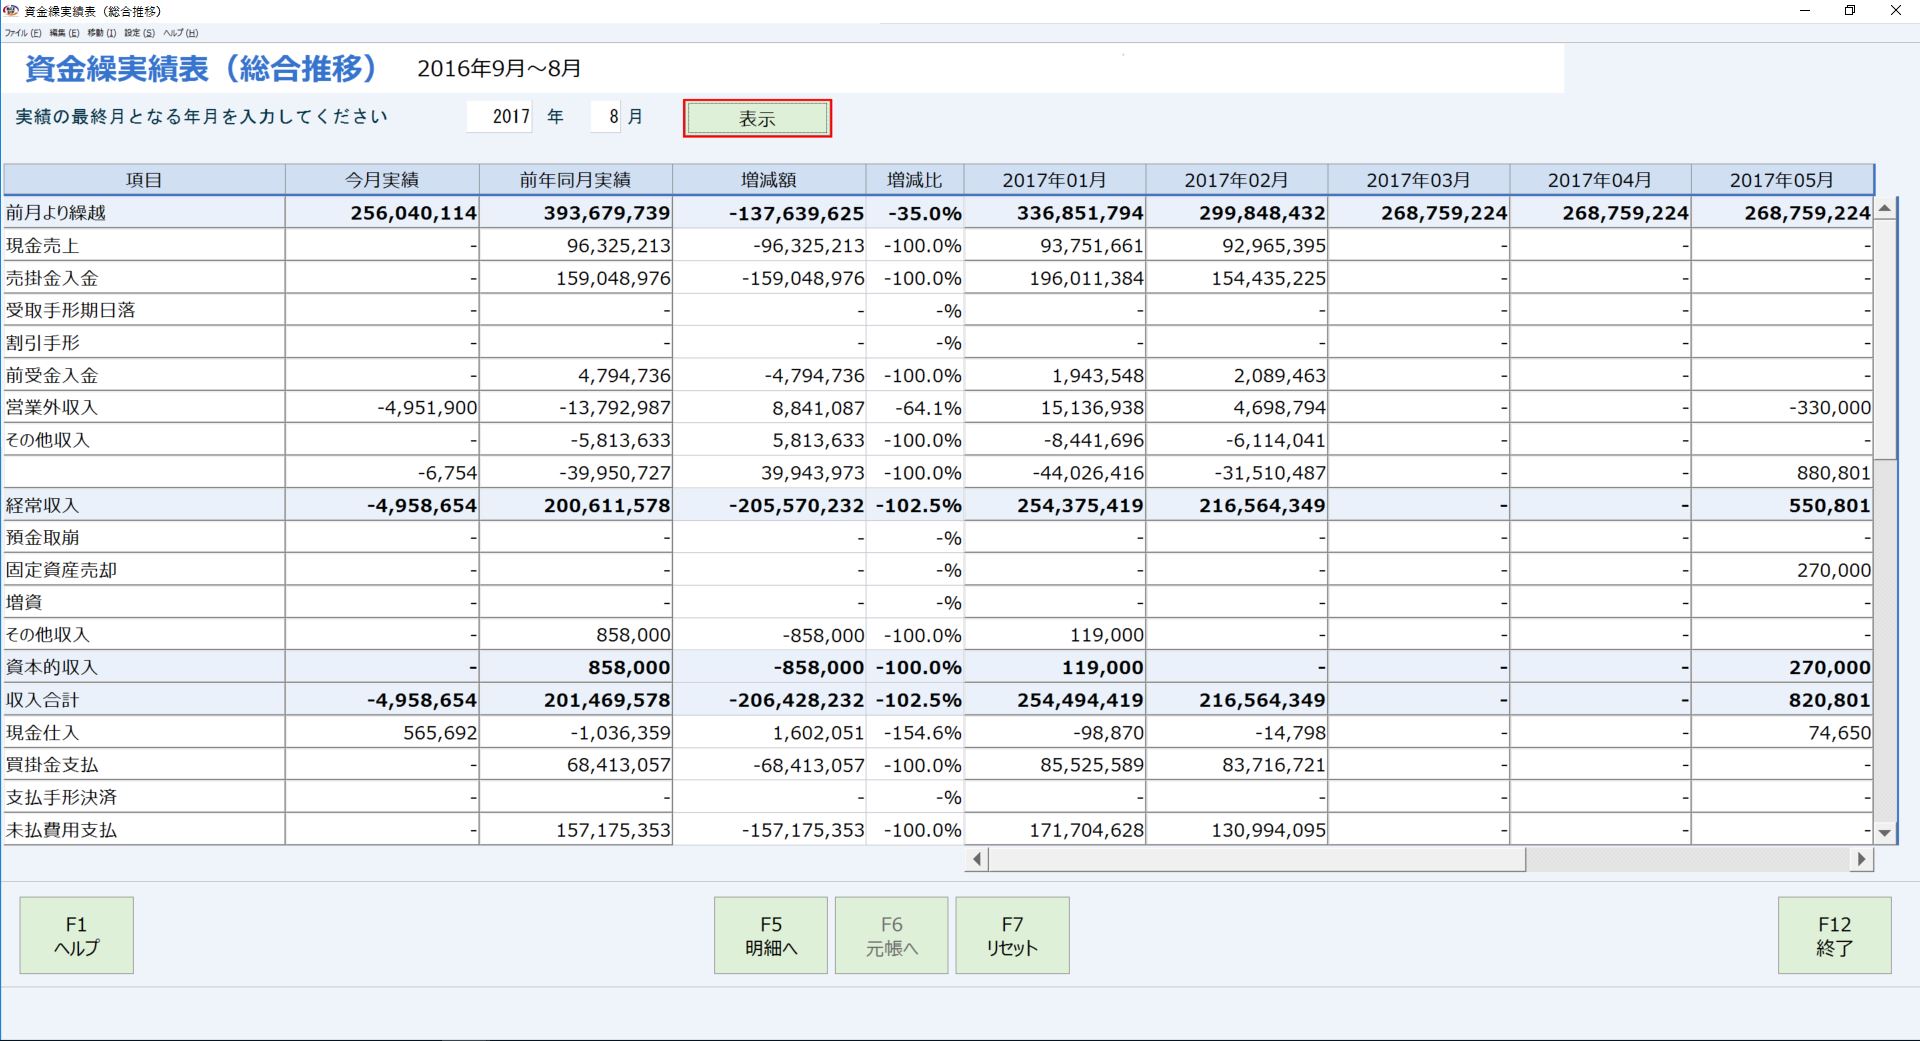1920x1041 pixels.
Task: Click the horizontal scrollbar right arrow
Action: tap(1861, 859)
